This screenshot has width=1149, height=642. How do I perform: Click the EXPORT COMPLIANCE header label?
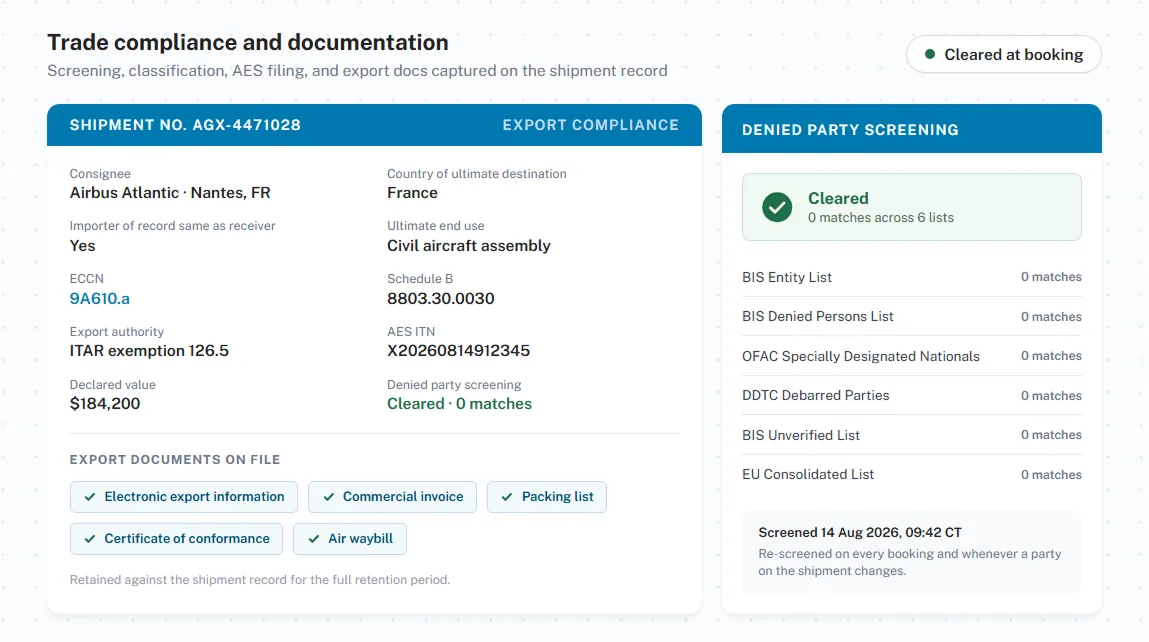coord(591,125)
